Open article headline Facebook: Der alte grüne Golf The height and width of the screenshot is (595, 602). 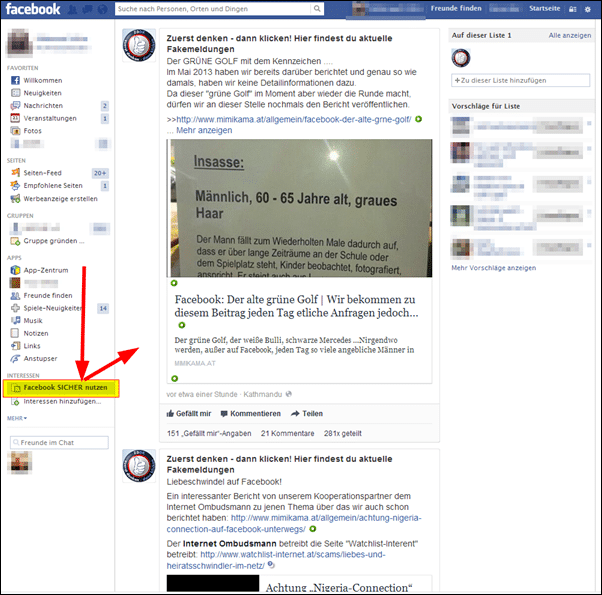pyautogui.click(x=296, y=306)
